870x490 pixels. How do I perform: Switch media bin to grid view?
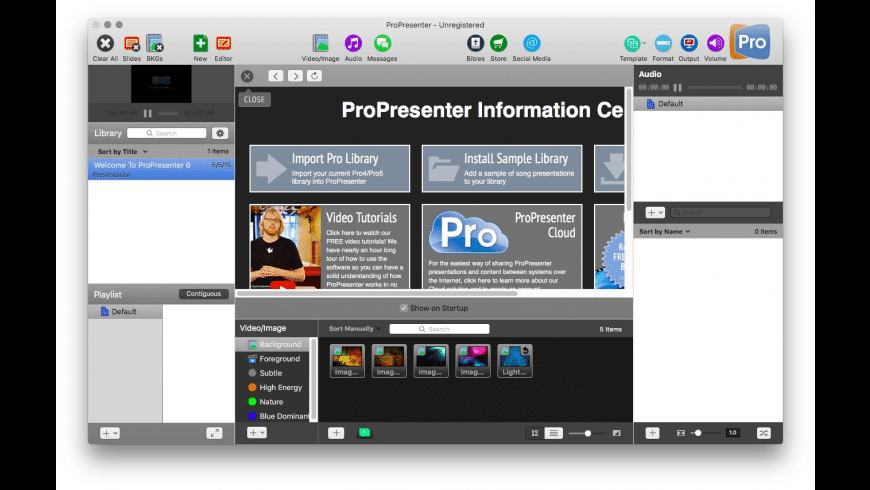[535, 433]
